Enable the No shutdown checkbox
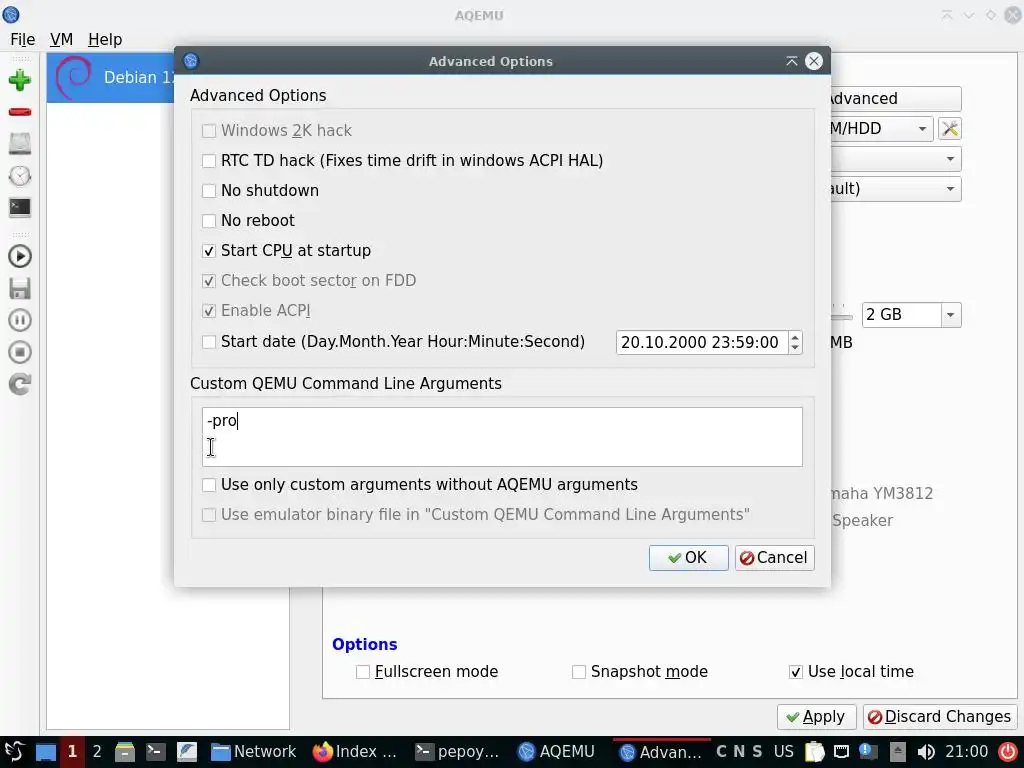This screenshot has width=1024, height=768. click(x=209, y=191)
